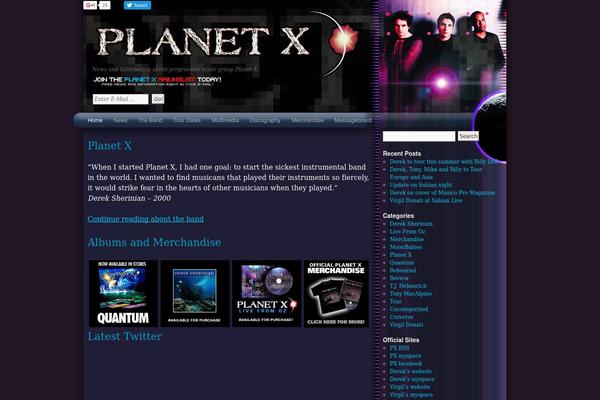Click the Latest Twitter heading

coord(125,336)
